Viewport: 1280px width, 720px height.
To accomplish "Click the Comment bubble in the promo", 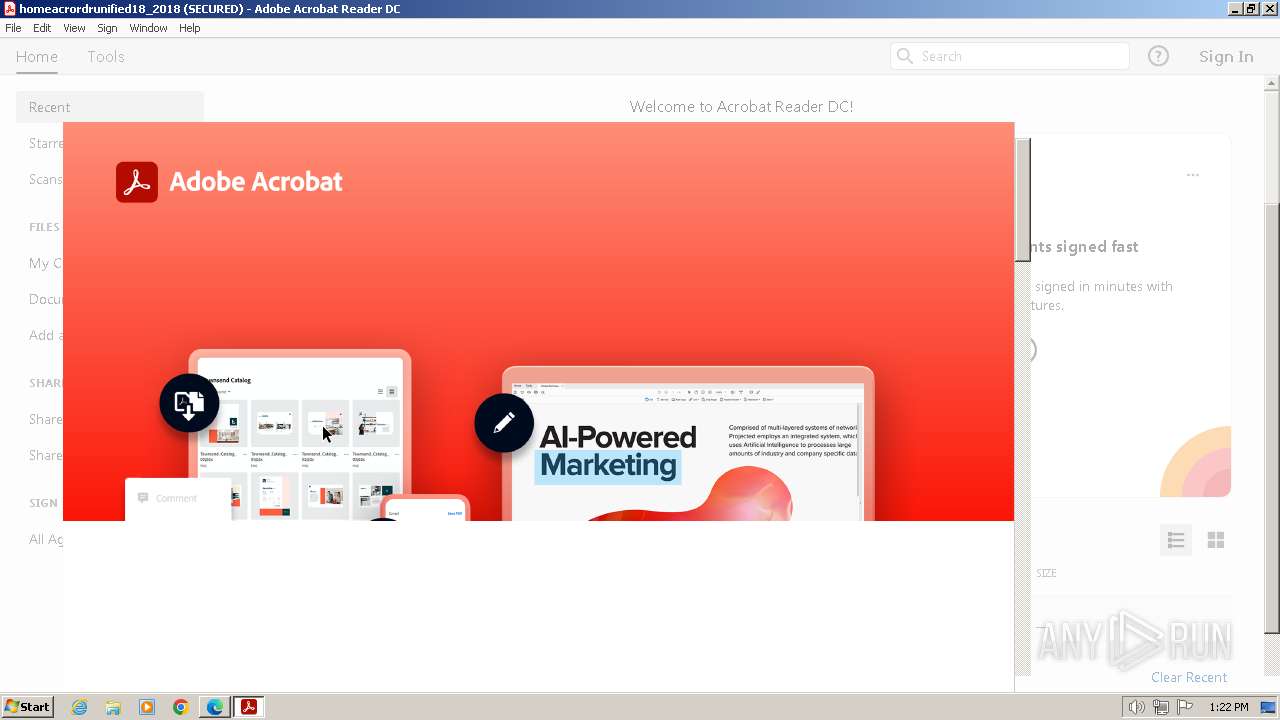I will (178, 499).
